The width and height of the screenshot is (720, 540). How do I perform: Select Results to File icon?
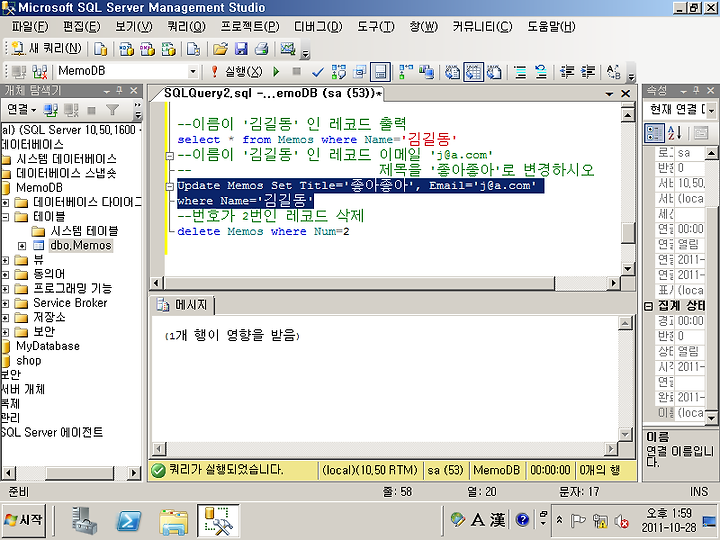[x=494, y=72]
